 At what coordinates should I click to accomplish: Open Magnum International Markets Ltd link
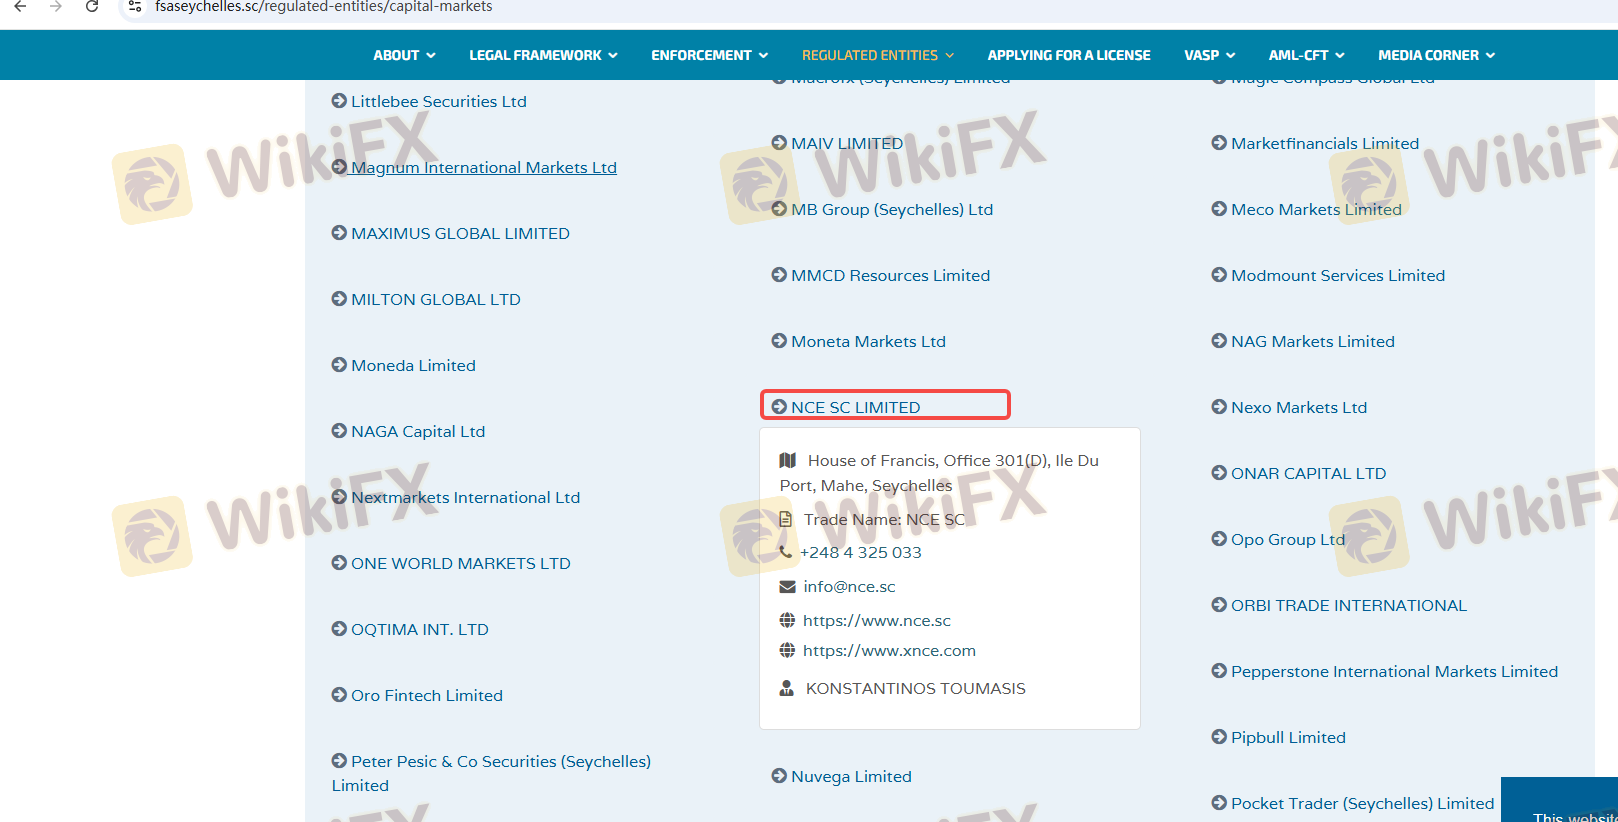pyautogui.click(x=484, y=167)
